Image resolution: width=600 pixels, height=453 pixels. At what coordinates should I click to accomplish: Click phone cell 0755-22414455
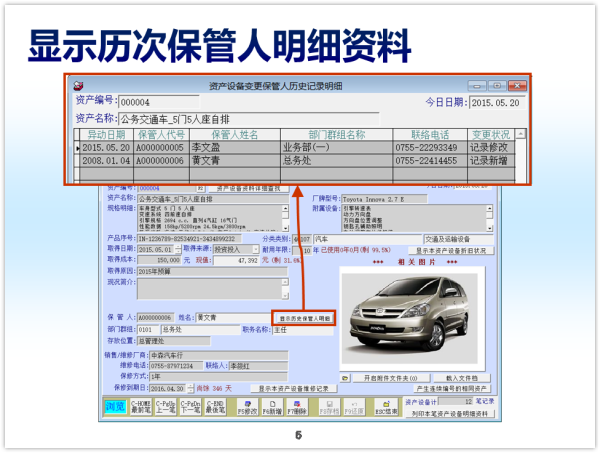430,161
